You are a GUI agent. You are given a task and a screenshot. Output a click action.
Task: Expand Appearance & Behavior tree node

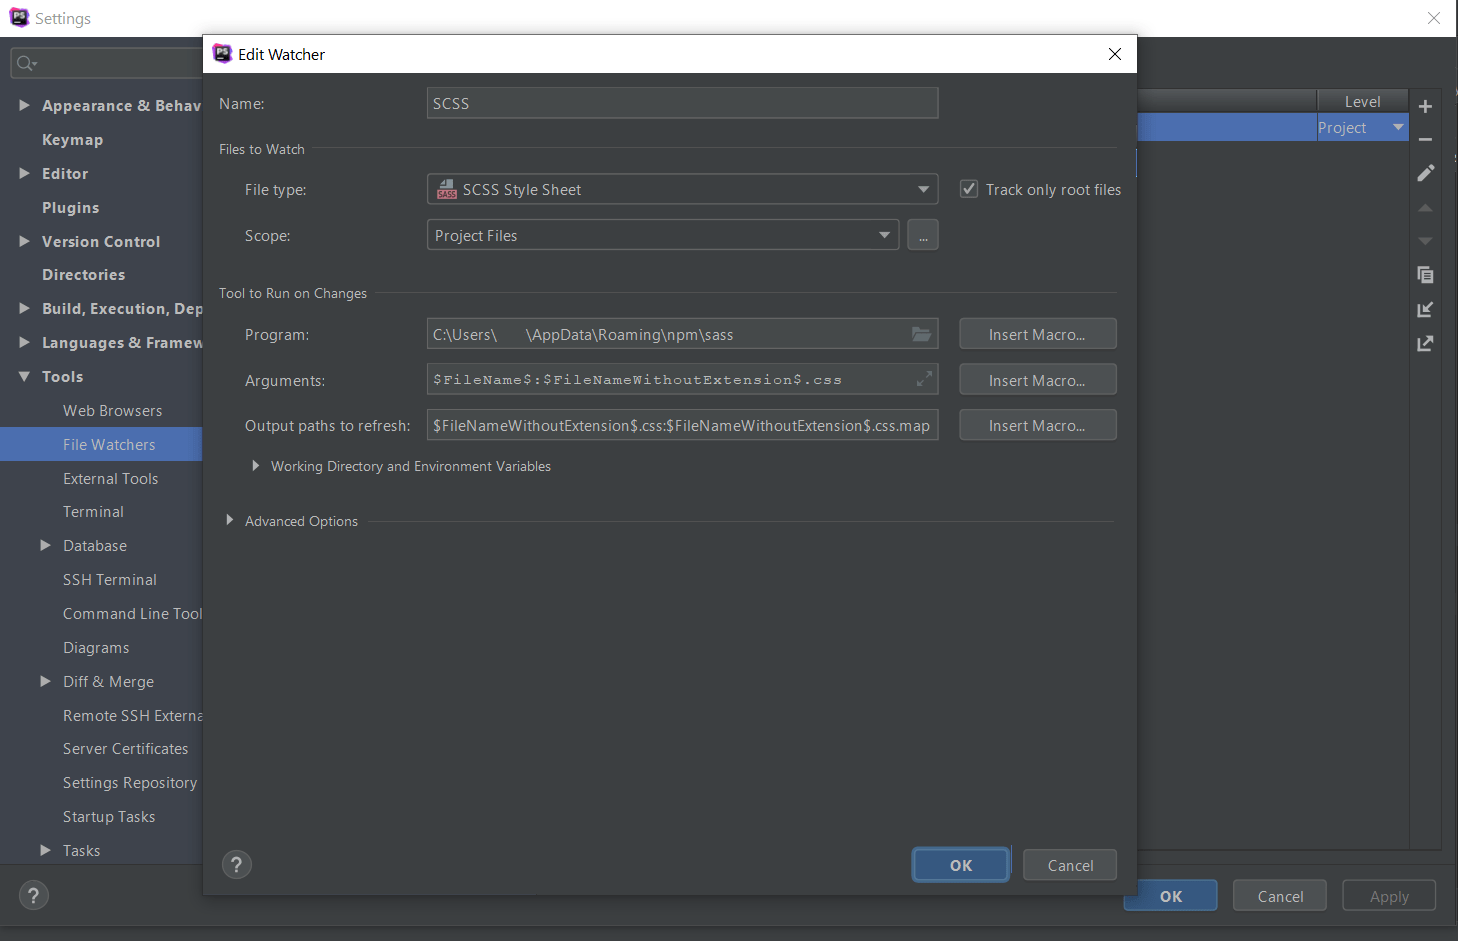pos(24,105)
